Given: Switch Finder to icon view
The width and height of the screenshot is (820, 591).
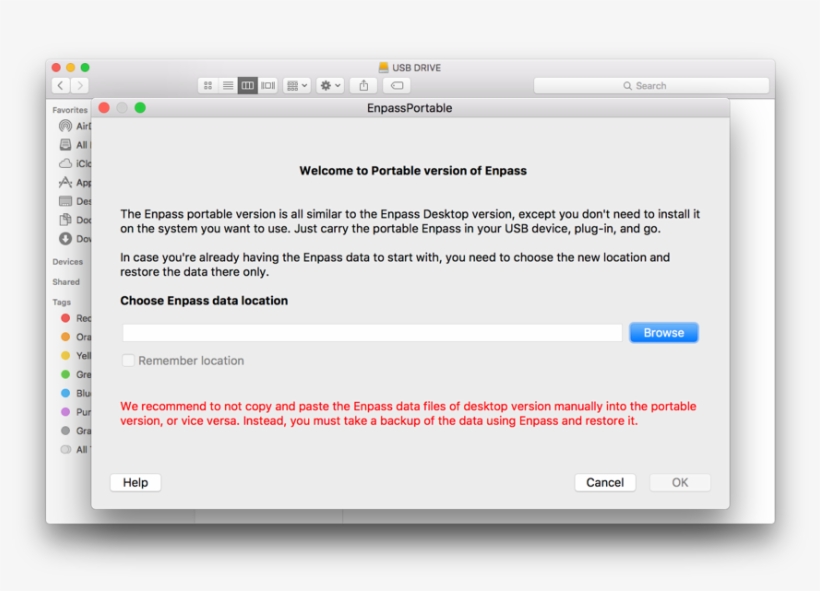Looking at the screenshot, I should click(208, 86).
